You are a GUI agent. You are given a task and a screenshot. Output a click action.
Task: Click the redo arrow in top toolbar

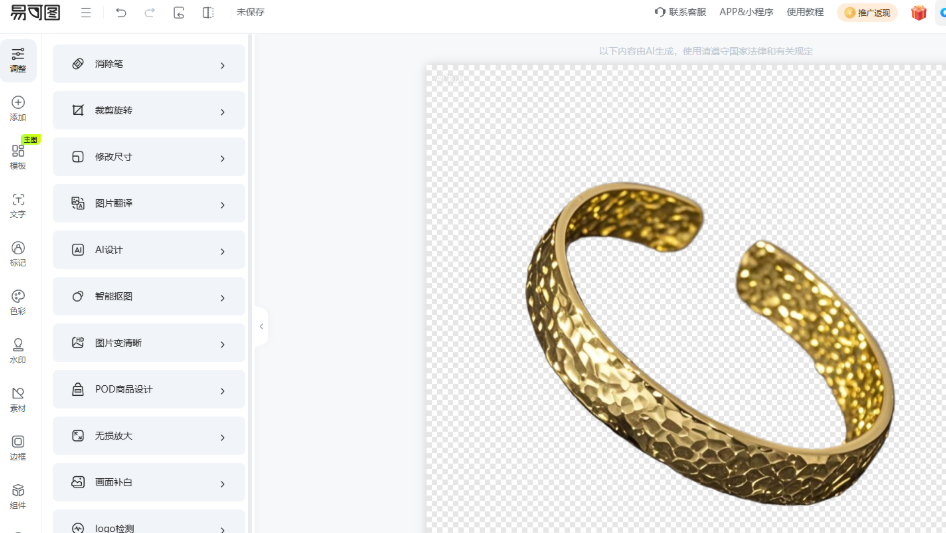click(x=150, y=13)
